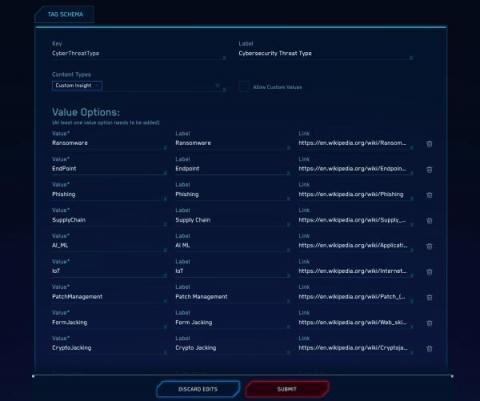Edit the Key field CyberThreatType

coord(139,53)
